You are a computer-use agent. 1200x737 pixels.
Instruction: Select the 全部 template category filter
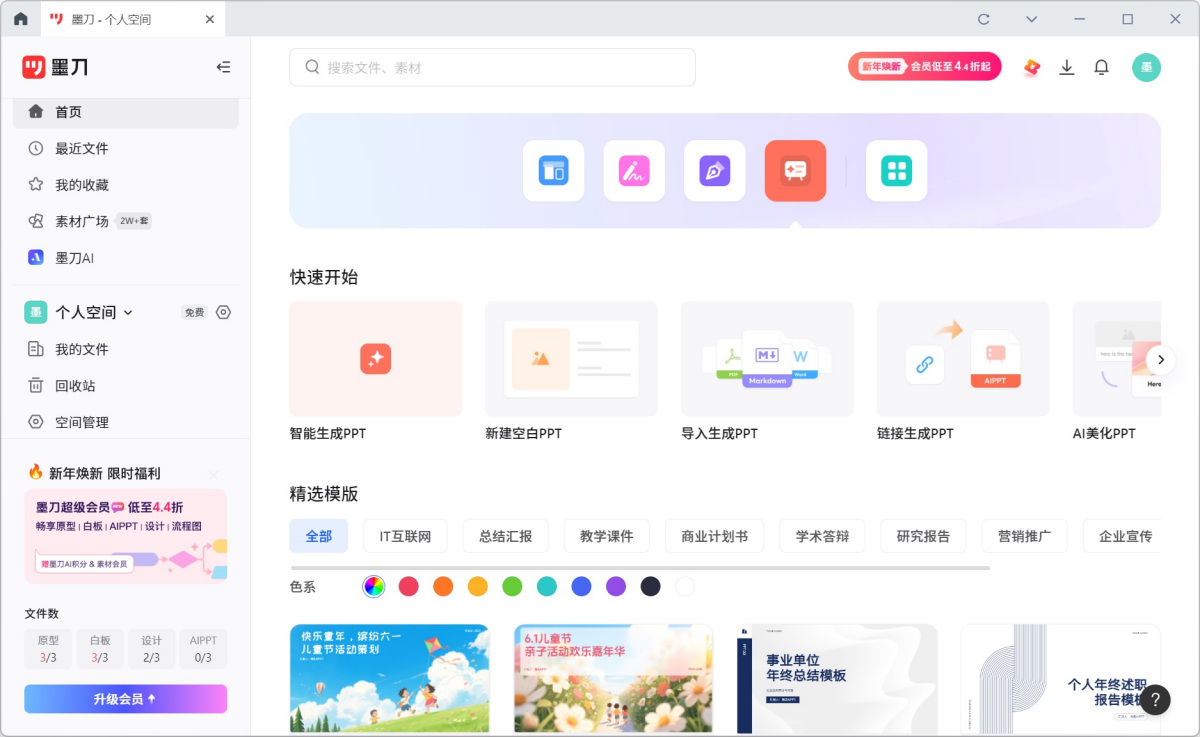319,536
